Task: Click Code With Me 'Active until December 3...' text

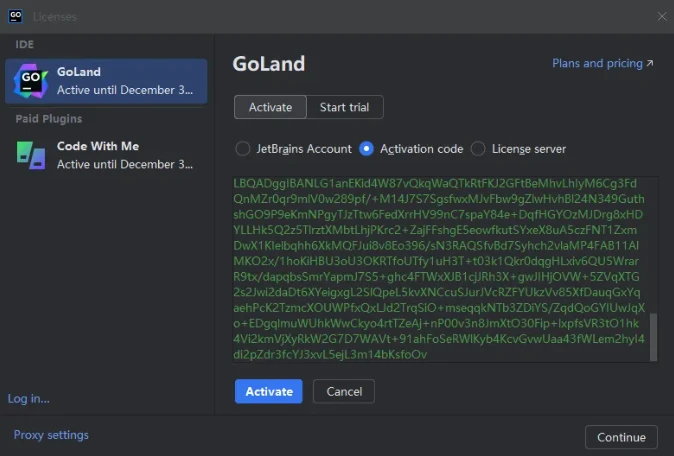Action: click(x=125, y=164)
